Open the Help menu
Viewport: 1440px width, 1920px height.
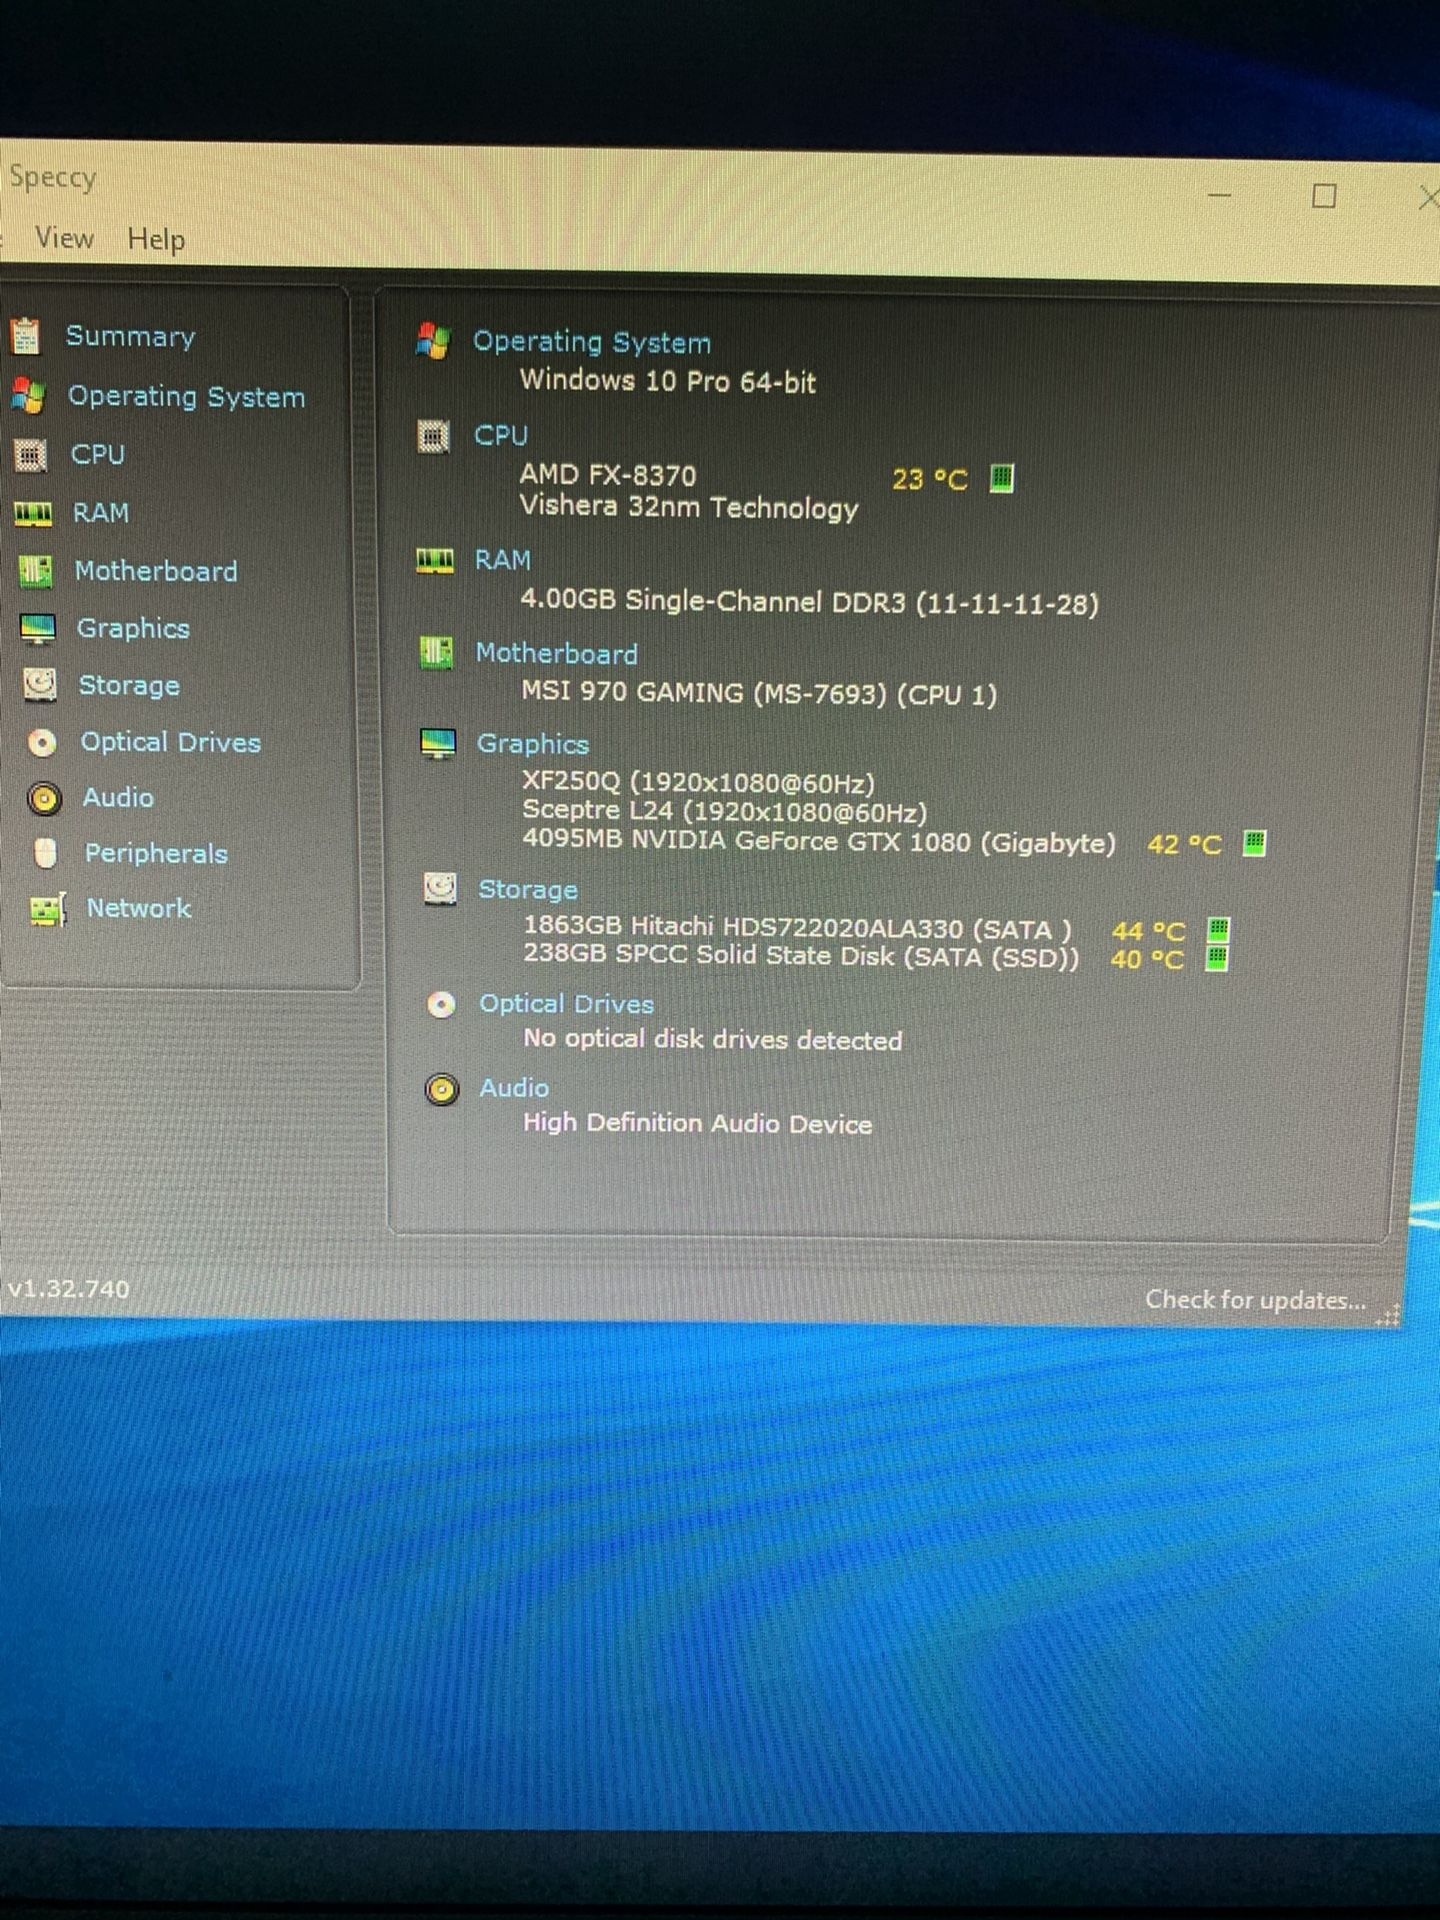pos(156,240)
